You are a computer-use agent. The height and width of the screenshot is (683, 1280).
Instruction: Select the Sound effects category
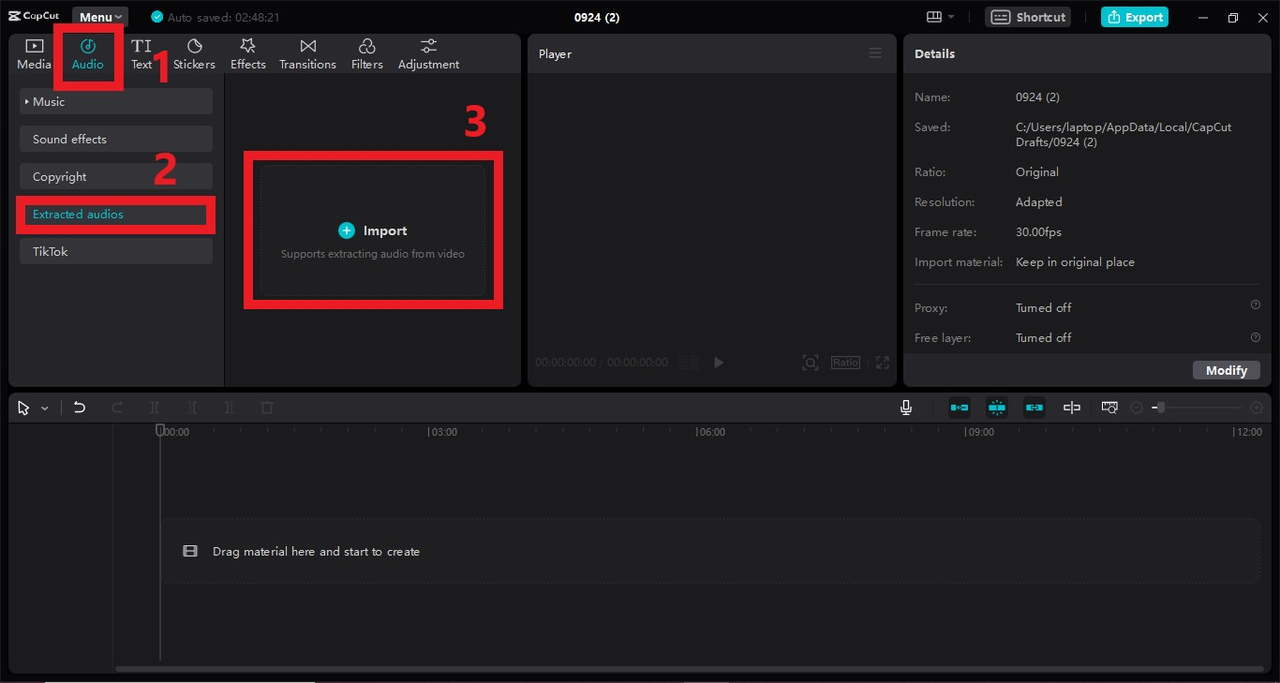115,139
